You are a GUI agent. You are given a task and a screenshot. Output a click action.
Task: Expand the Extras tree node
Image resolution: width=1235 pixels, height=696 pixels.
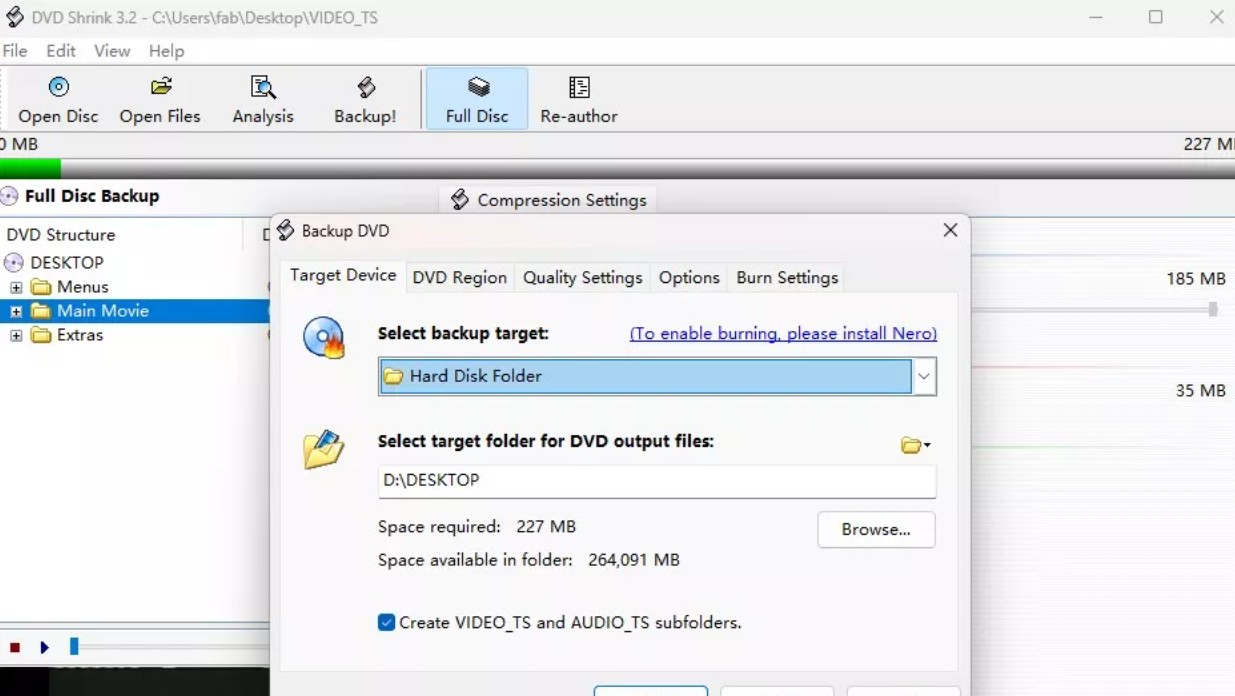tap(16, 335)
